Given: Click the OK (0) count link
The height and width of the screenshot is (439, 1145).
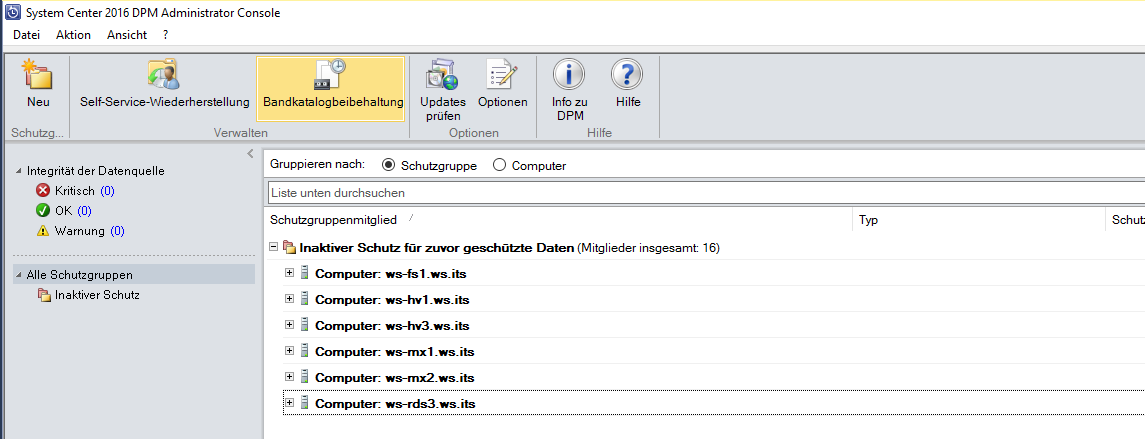Looking at the screenshot, I should (84, 210).
